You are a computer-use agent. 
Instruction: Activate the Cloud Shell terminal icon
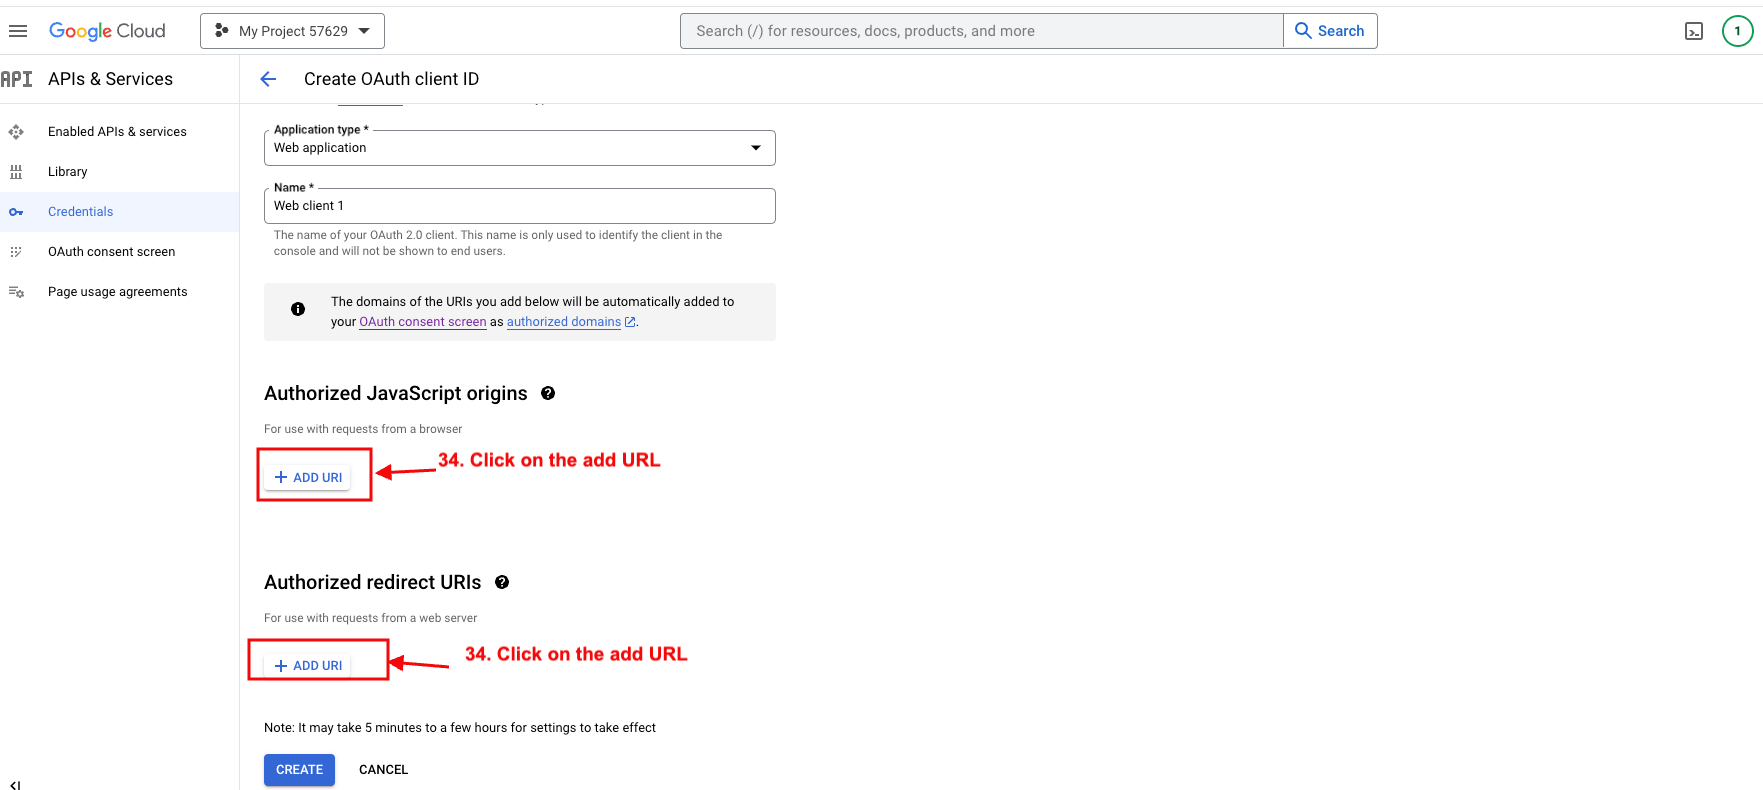(x=1694, y=31)
